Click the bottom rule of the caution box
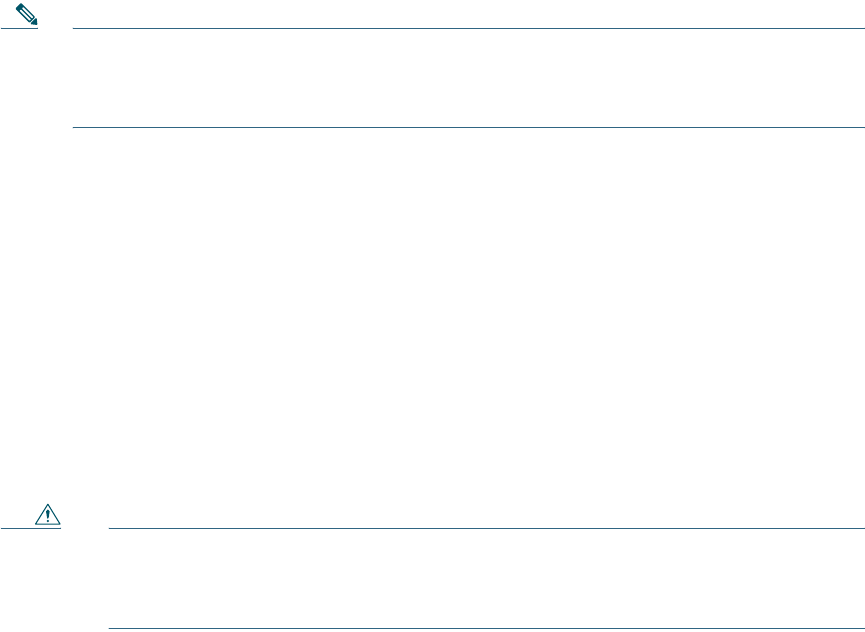 click(x=486, y=629)
